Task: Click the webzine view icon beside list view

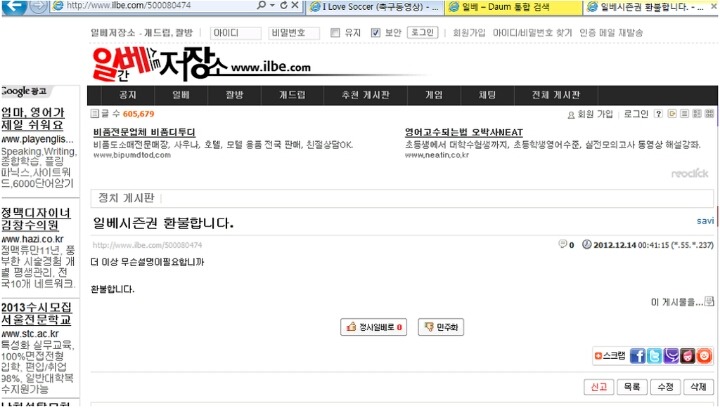Action: (x=697, y=113)
